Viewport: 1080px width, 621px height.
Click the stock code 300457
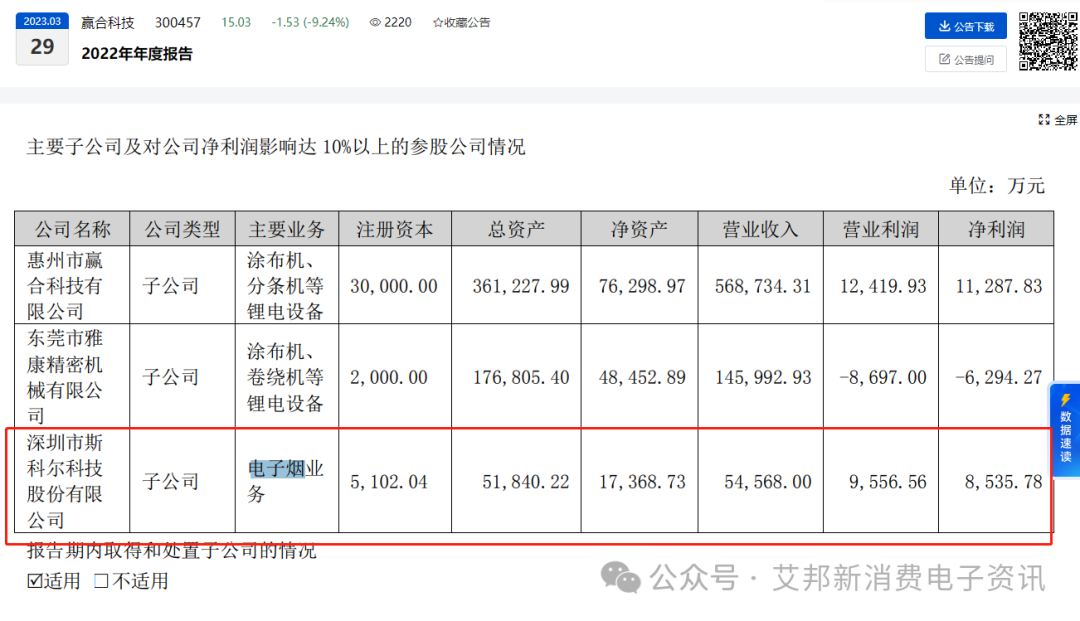178,23
